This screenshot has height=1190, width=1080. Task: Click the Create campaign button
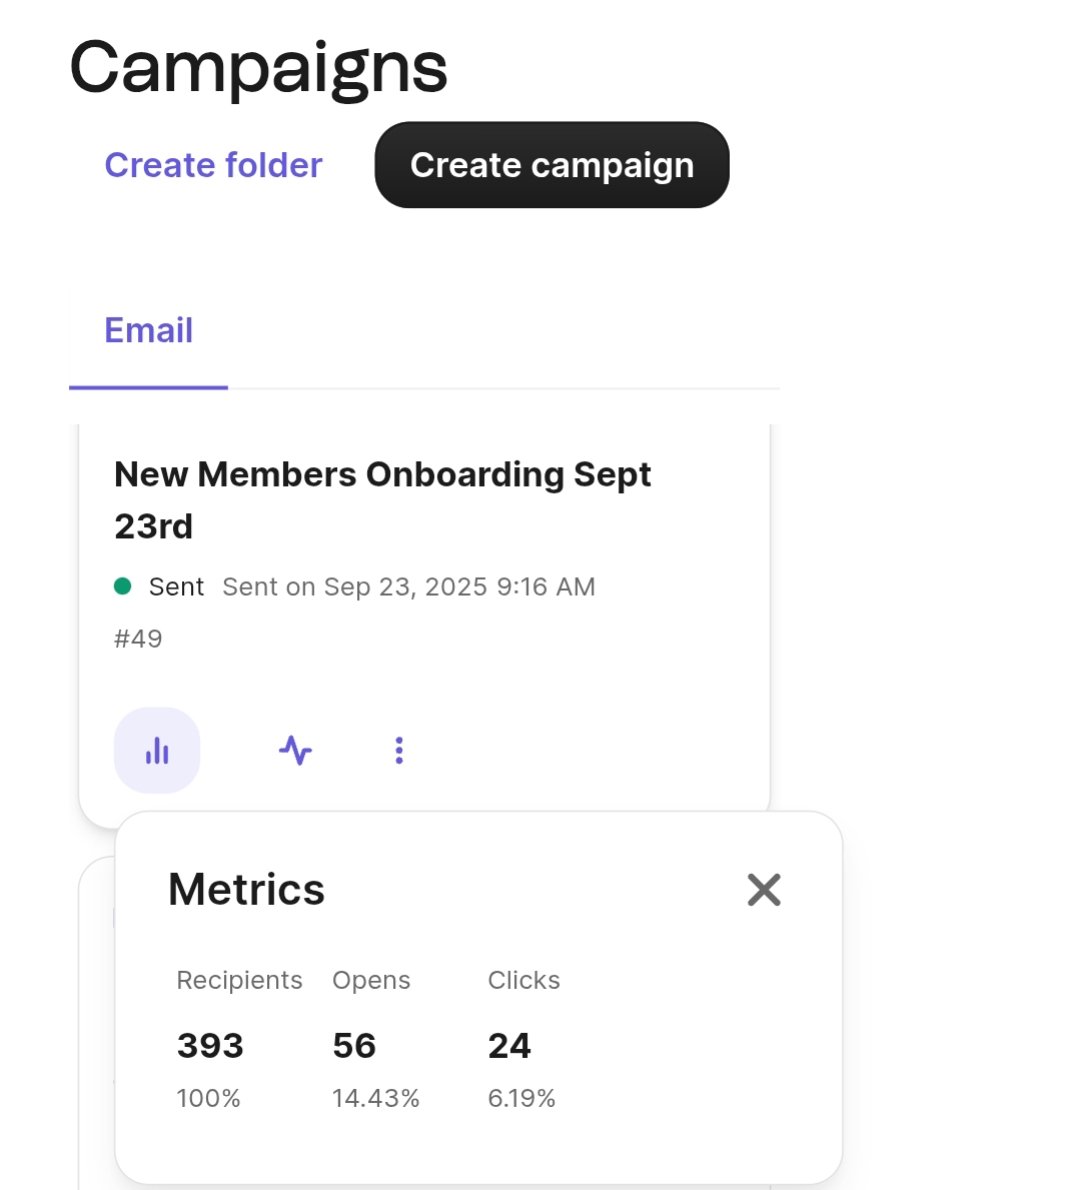551,164
